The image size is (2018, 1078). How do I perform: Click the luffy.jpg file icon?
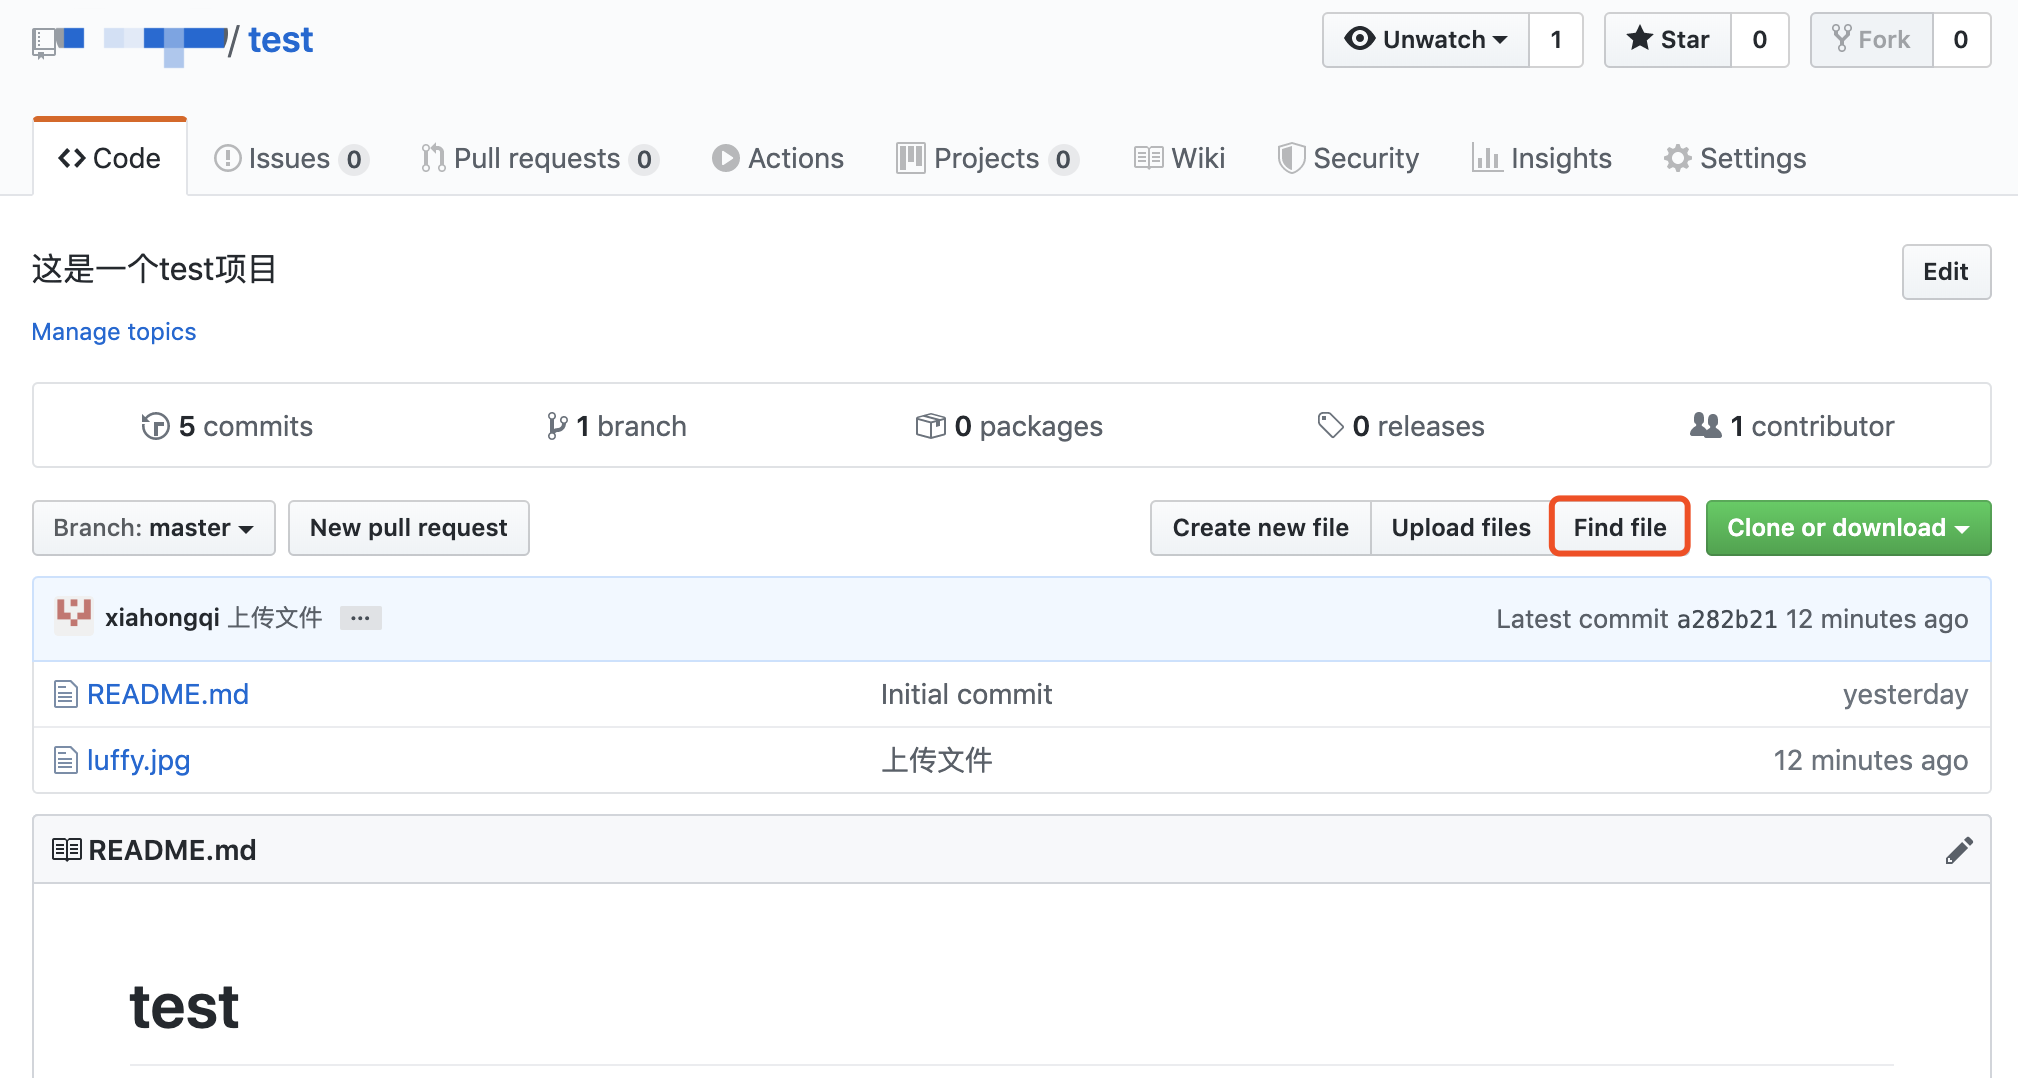pos(65,760)
